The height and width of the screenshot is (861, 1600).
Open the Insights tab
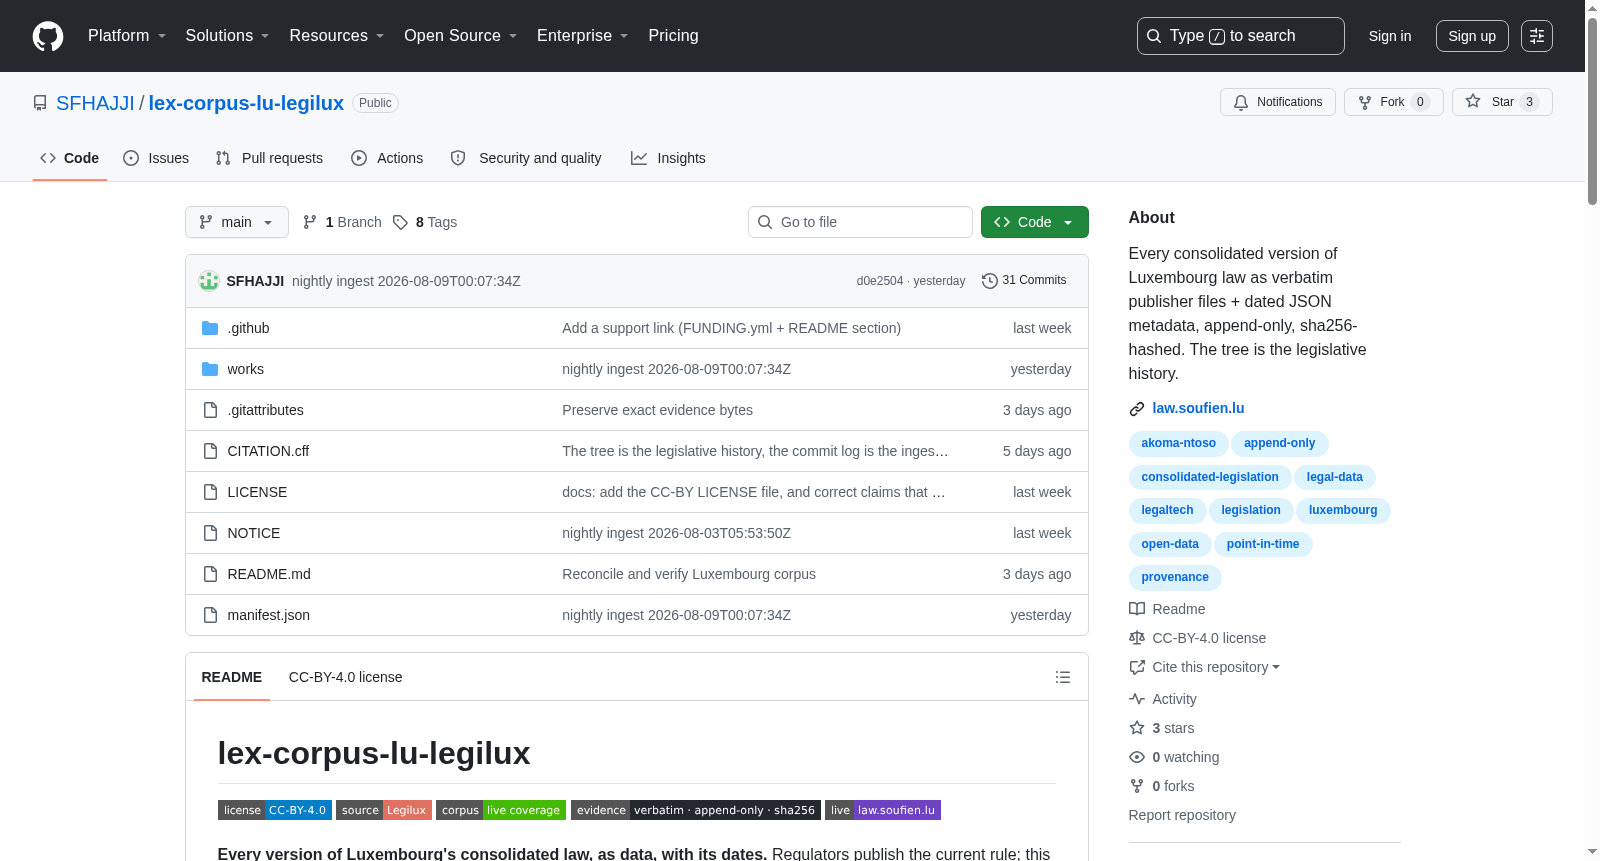tap(668, 158)
